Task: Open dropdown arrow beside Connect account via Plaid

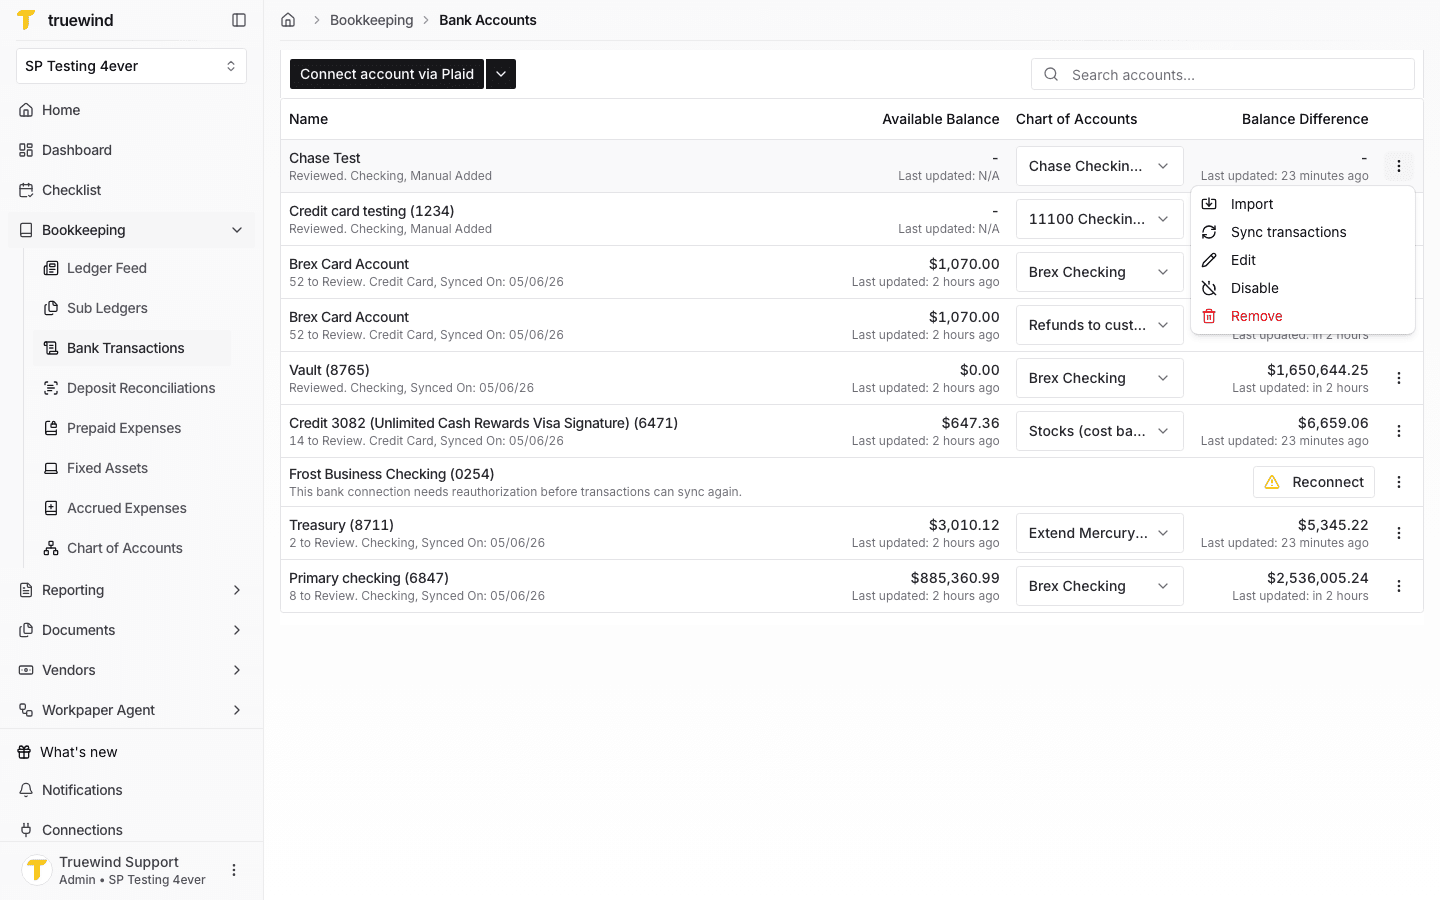Action: point(501,74)
